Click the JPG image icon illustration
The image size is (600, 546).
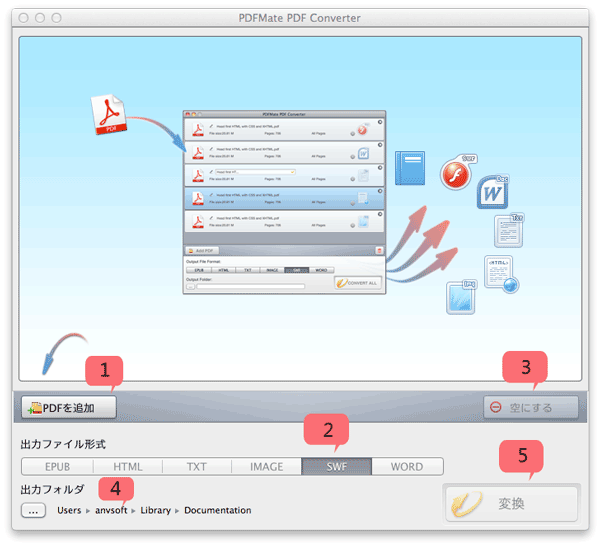(461, 297)
